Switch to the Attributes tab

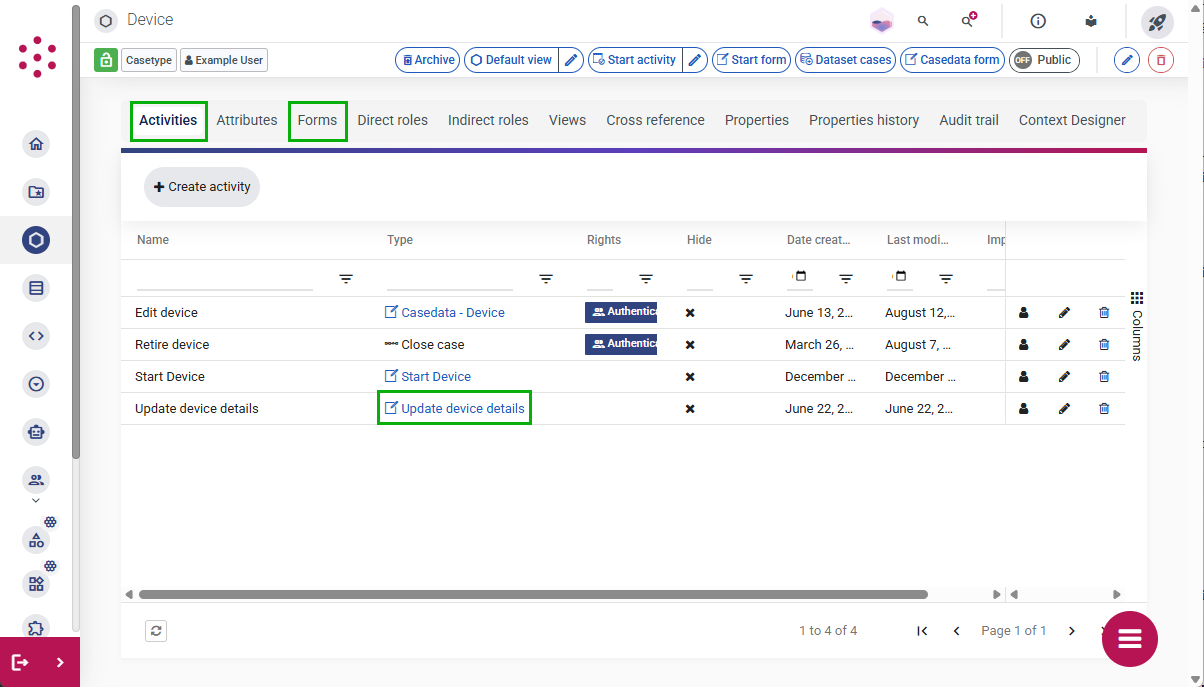pos(247,120)
